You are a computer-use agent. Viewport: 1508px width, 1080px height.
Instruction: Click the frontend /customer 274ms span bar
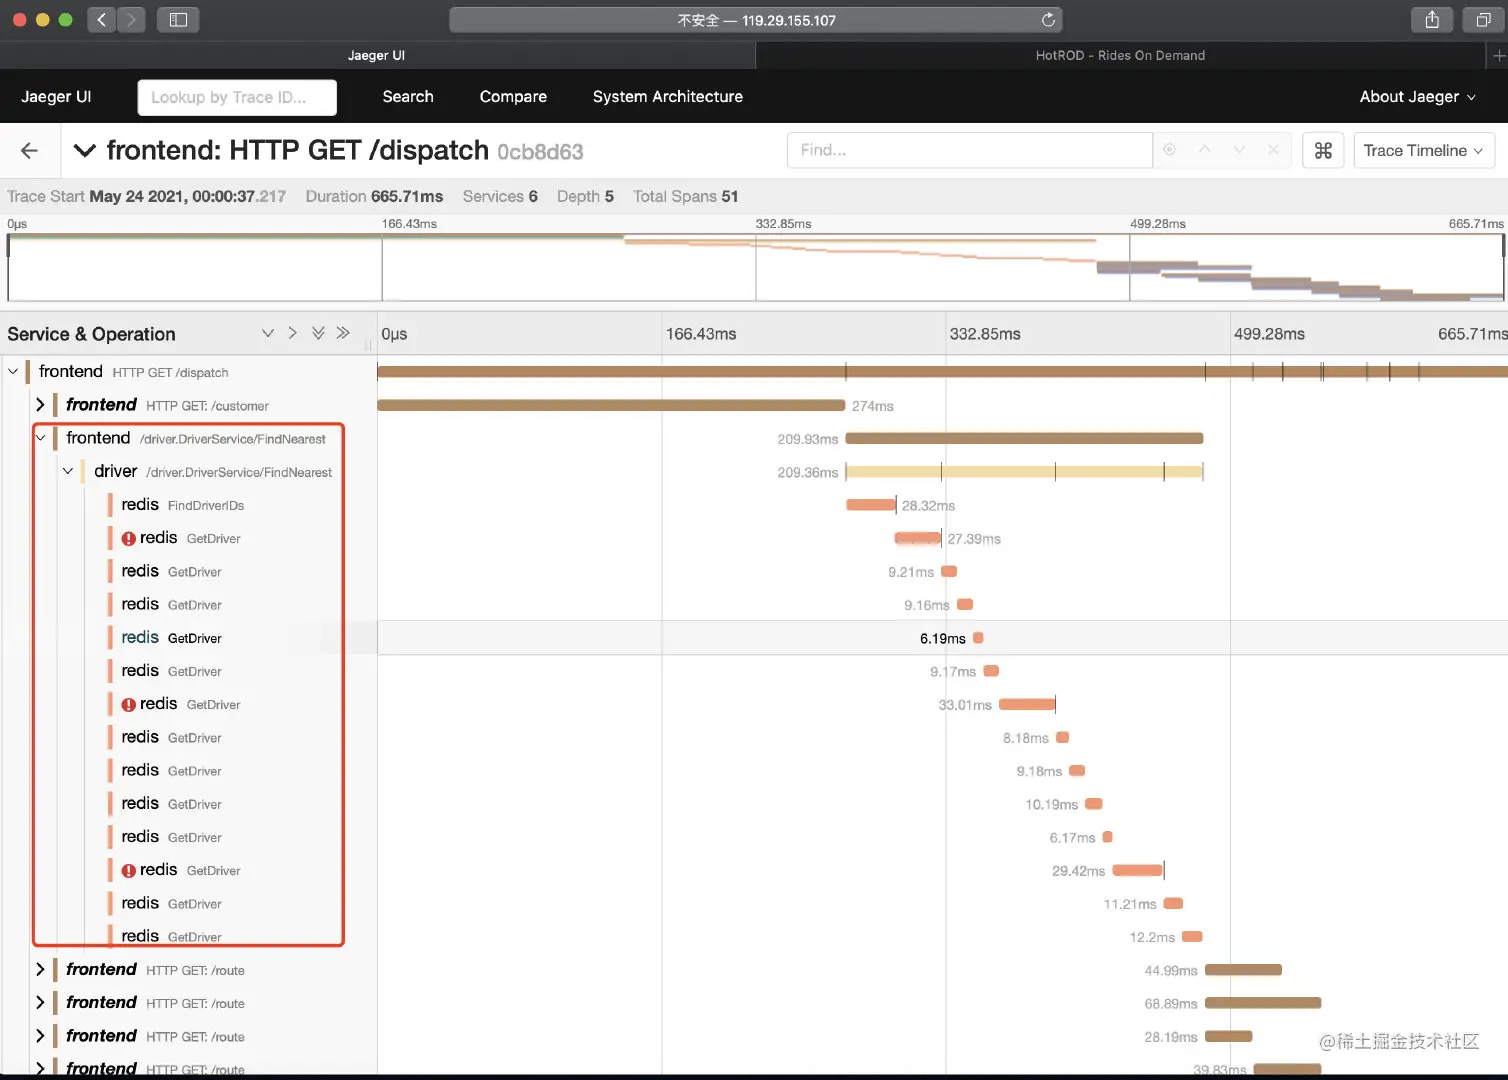point(611,405)
